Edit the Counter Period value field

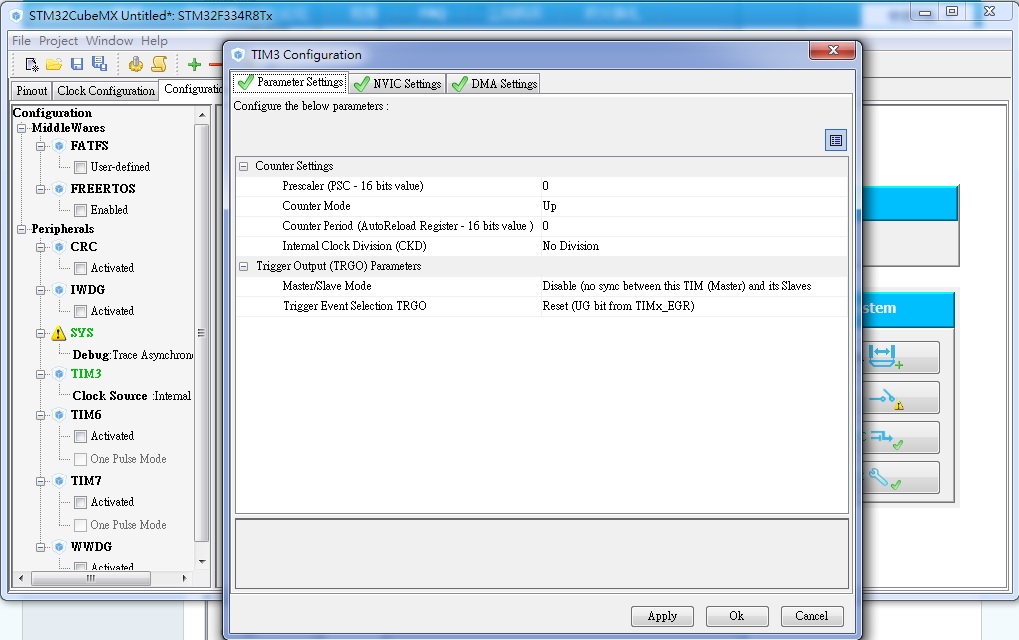(693, 226)
